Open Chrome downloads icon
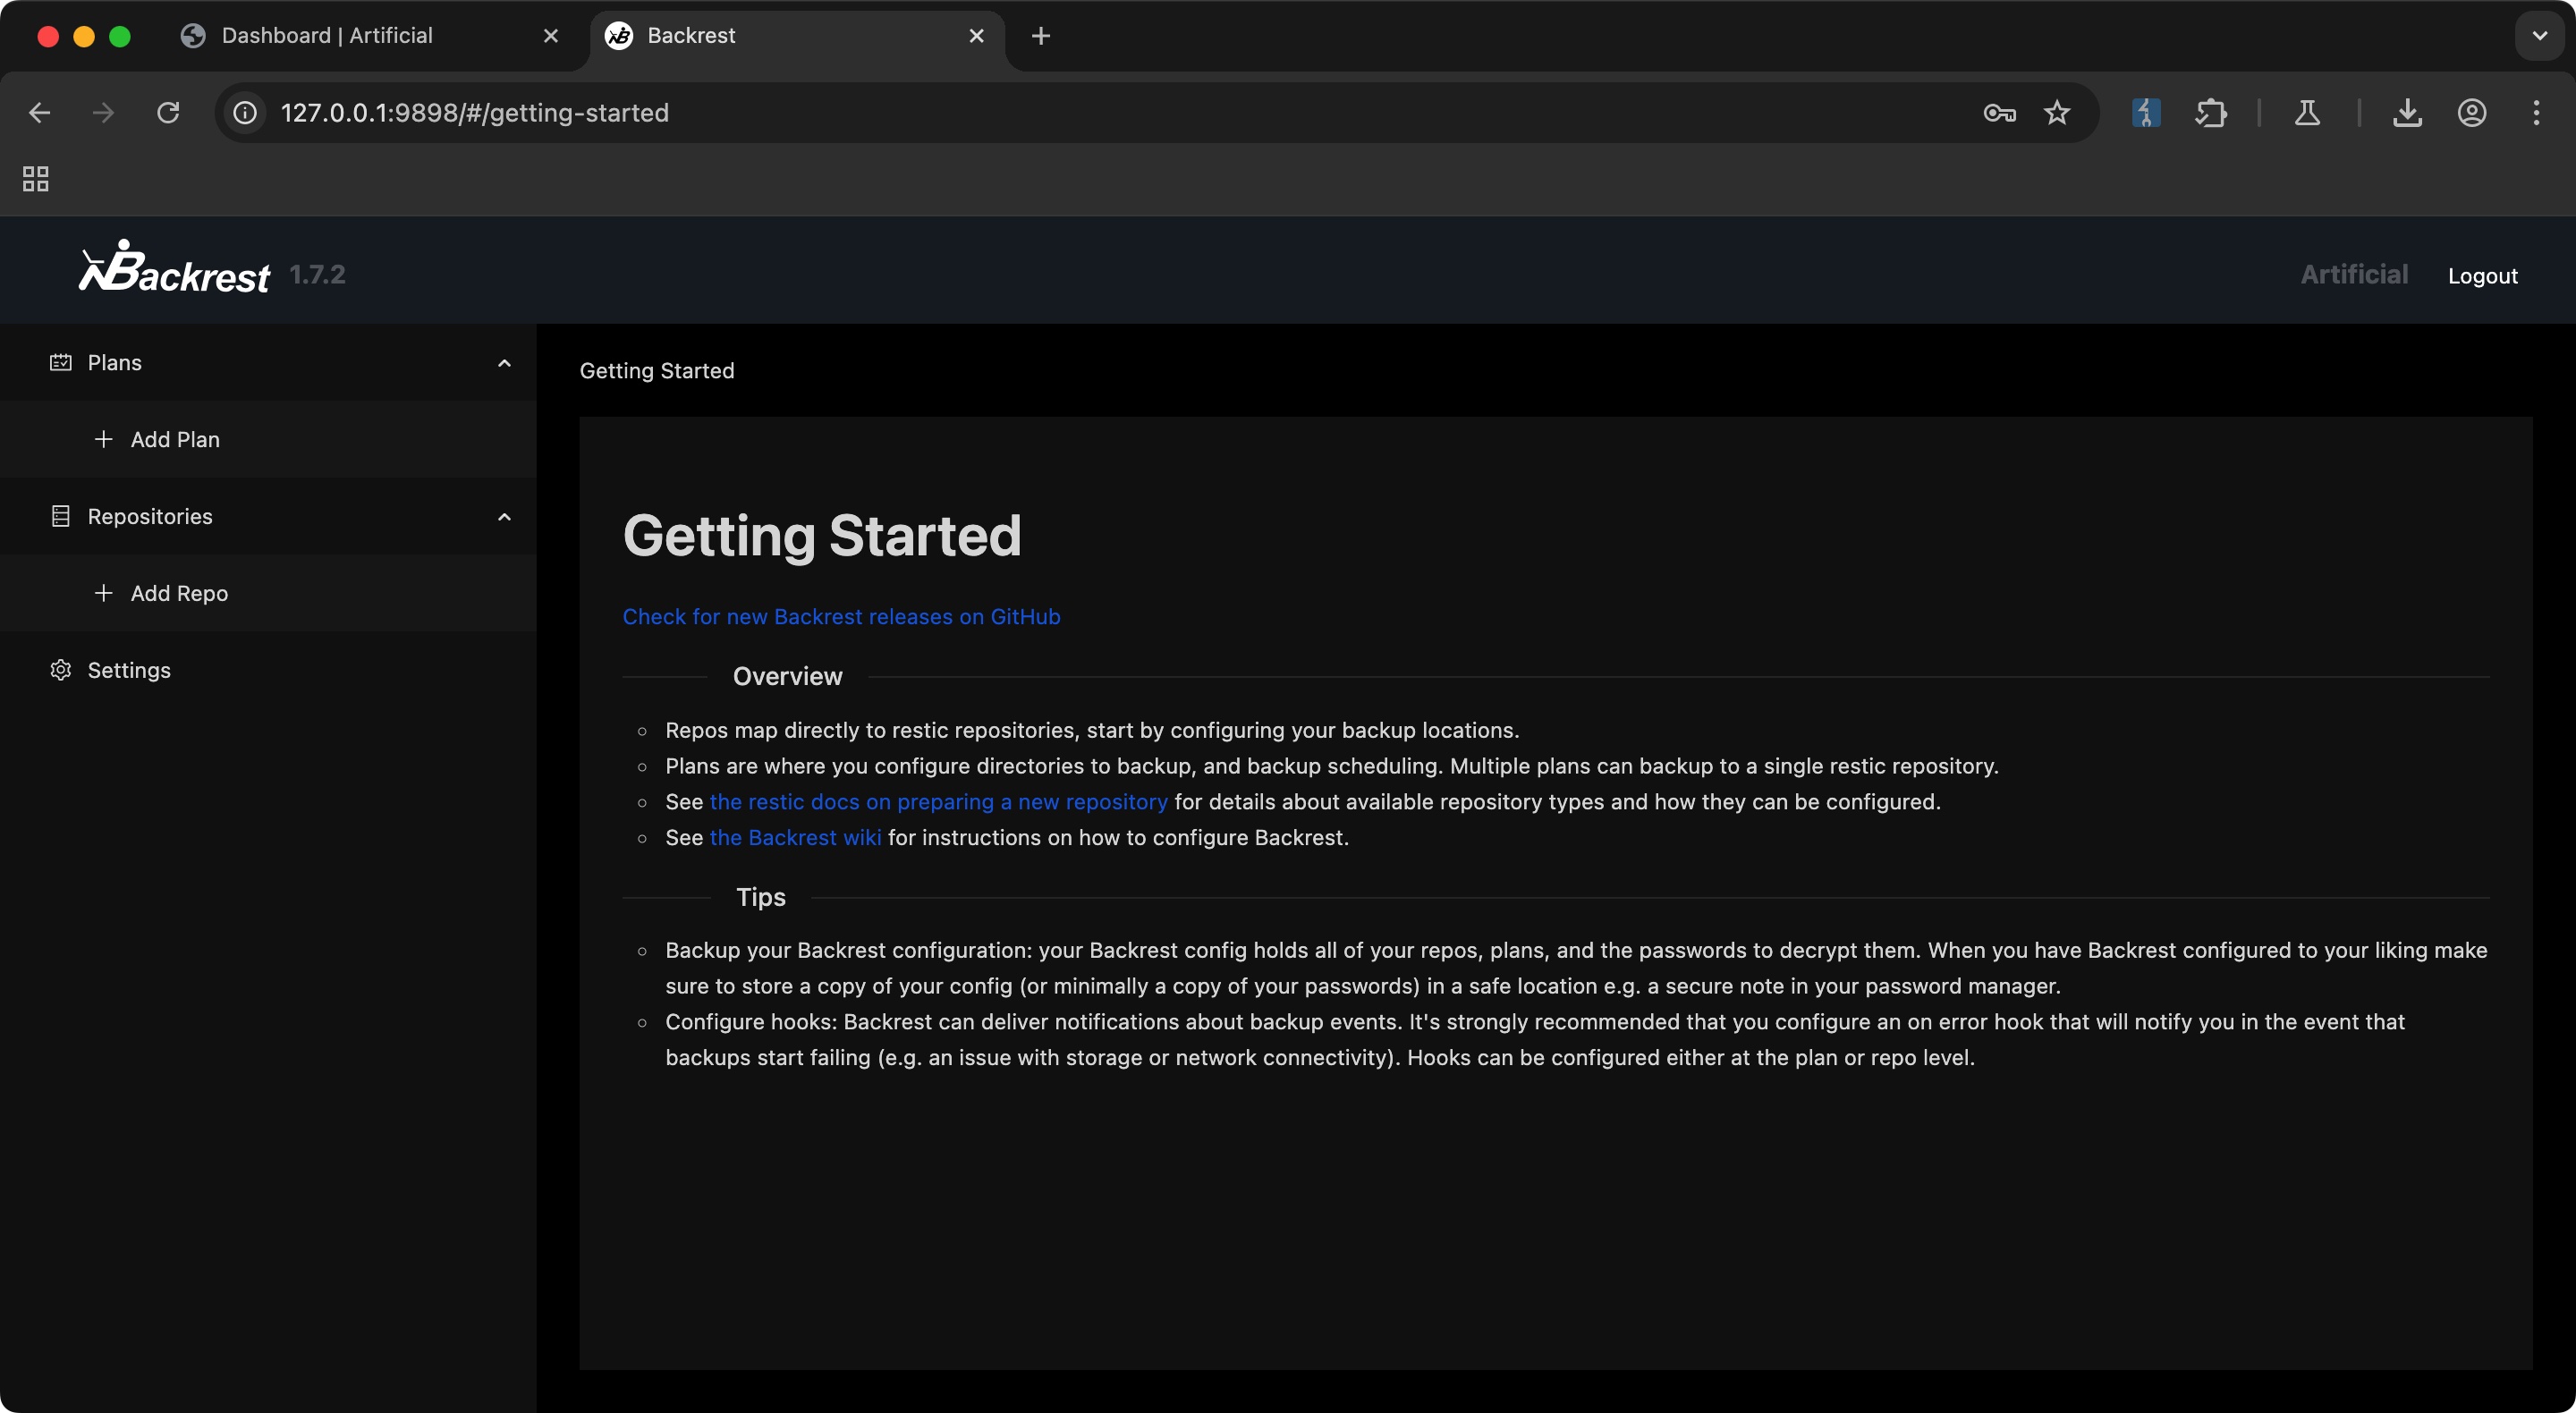 coord(2407,113)
